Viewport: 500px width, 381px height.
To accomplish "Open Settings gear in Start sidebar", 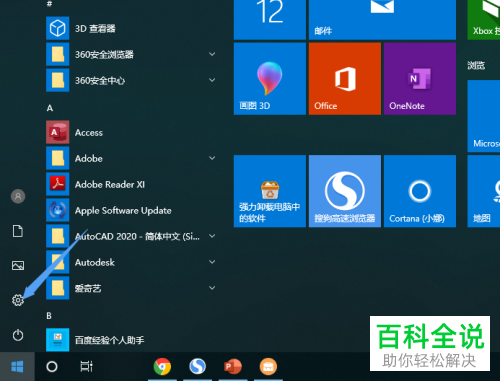I will click(x=18, y=300).
